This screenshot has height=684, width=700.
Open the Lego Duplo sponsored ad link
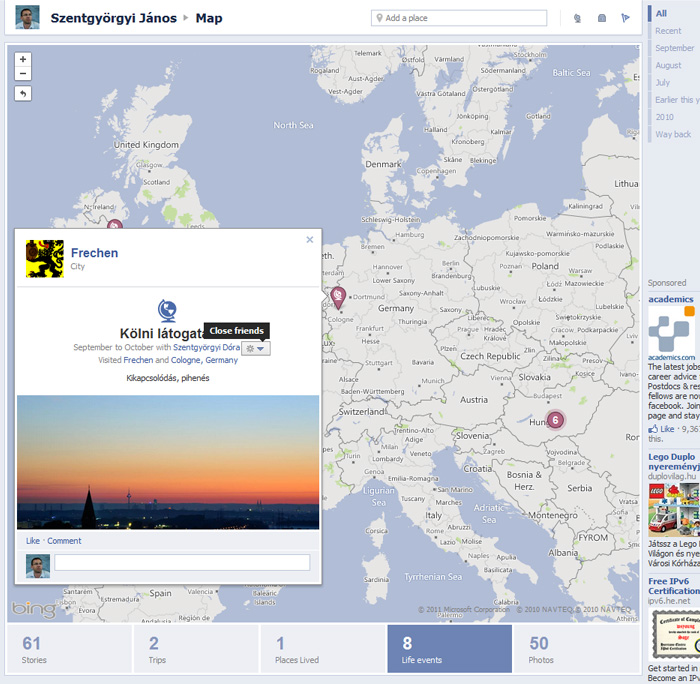(674, 462)
